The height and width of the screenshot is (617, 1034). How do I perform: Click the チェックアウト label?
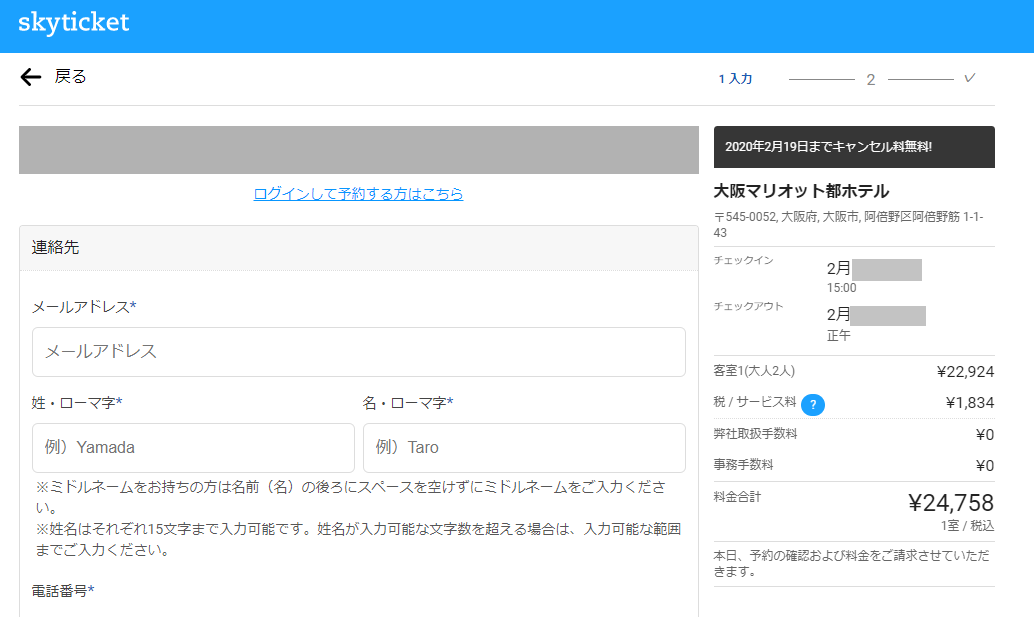[x=748, y=307]
